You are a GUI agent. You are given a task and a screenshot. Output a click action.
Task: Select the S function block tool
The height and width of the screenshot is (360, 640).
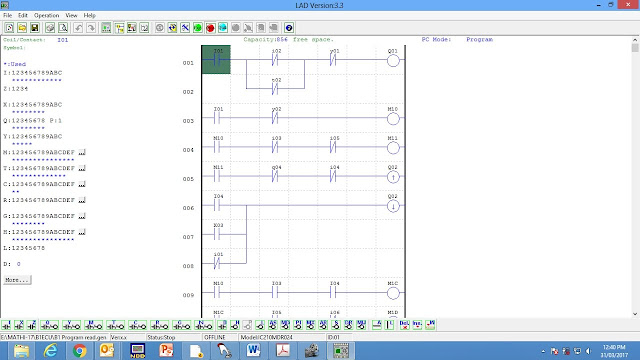pos(336,325)
